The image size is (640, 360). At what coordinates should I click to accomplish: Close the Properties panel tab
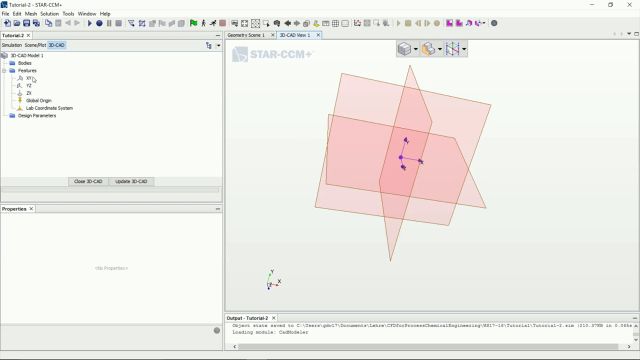pyautogui.click(x=31, y=209)
